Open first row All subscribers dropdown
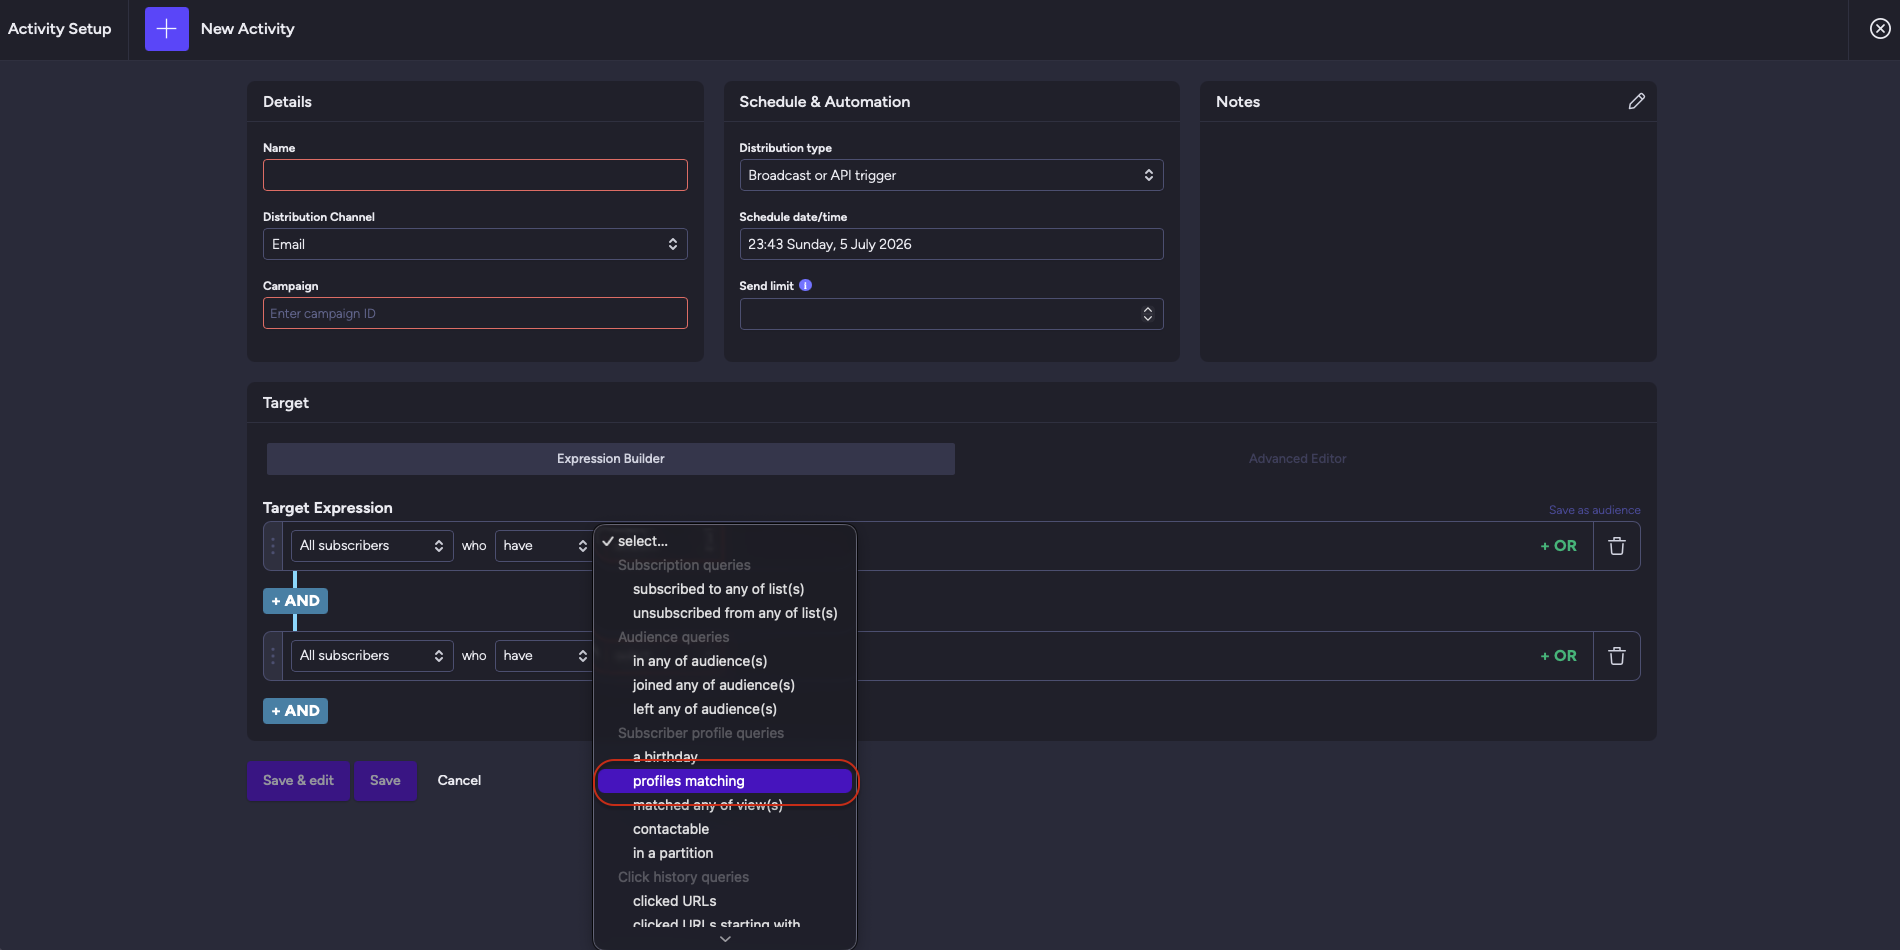The image size is (1900, 950). [372, 546]
